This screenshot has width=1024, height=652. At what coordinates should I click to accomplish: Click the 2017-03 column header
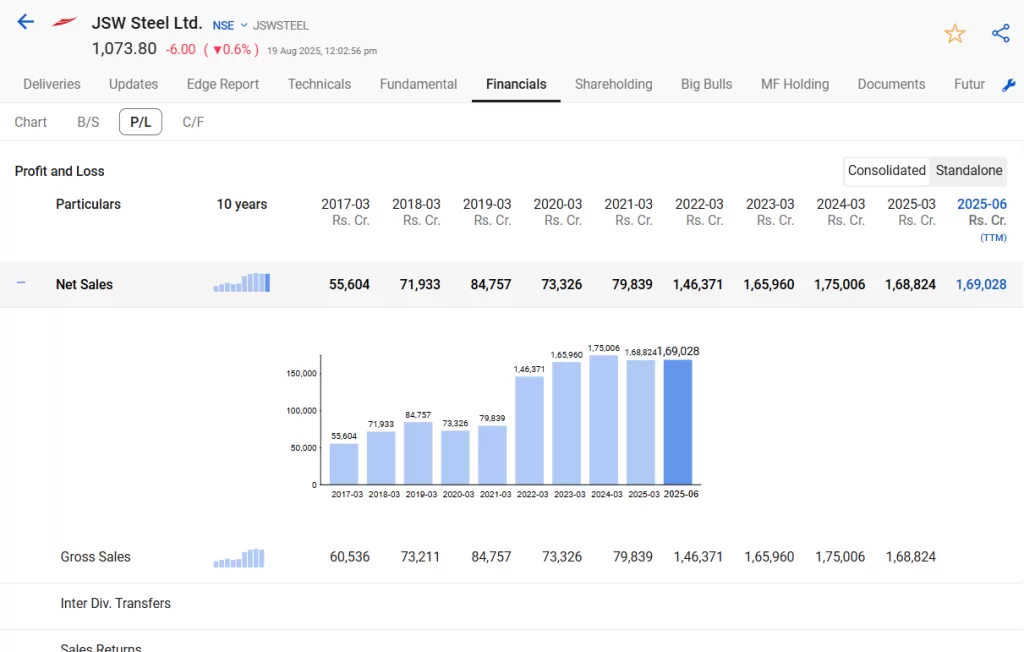pos(345,212)
